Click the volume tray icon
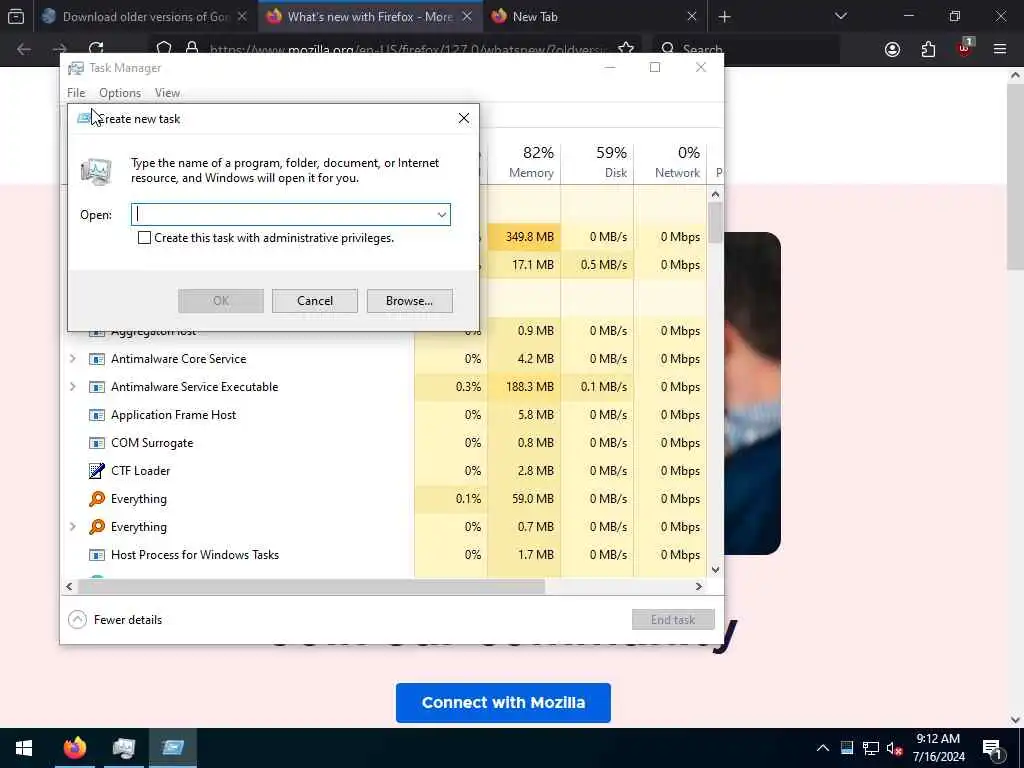Screen dimensions: 1024x768 895,748
